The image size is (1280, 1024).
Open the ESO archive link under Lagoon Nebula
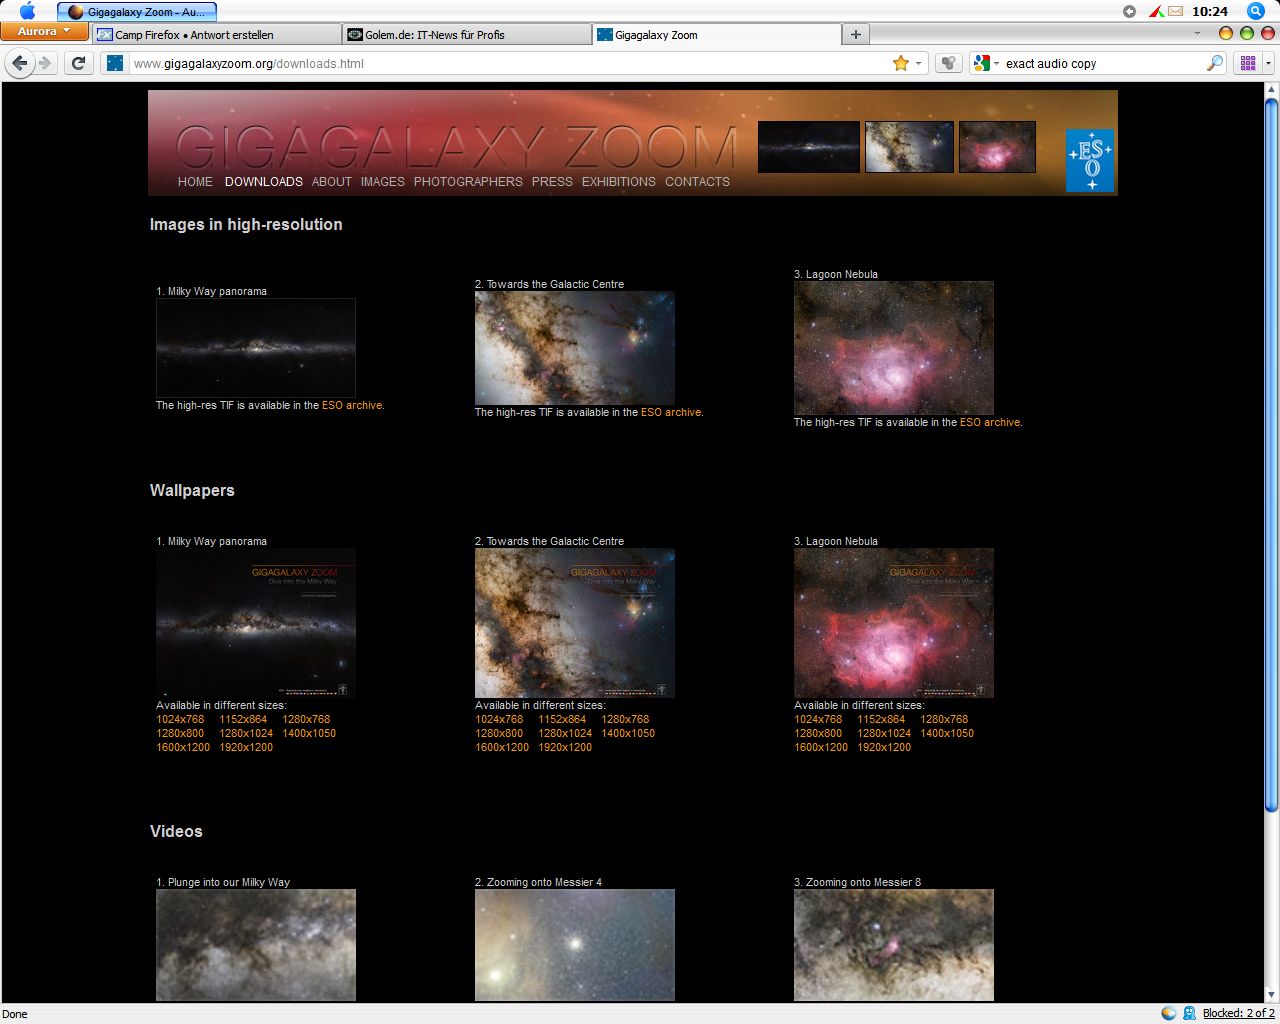[990, 423]
